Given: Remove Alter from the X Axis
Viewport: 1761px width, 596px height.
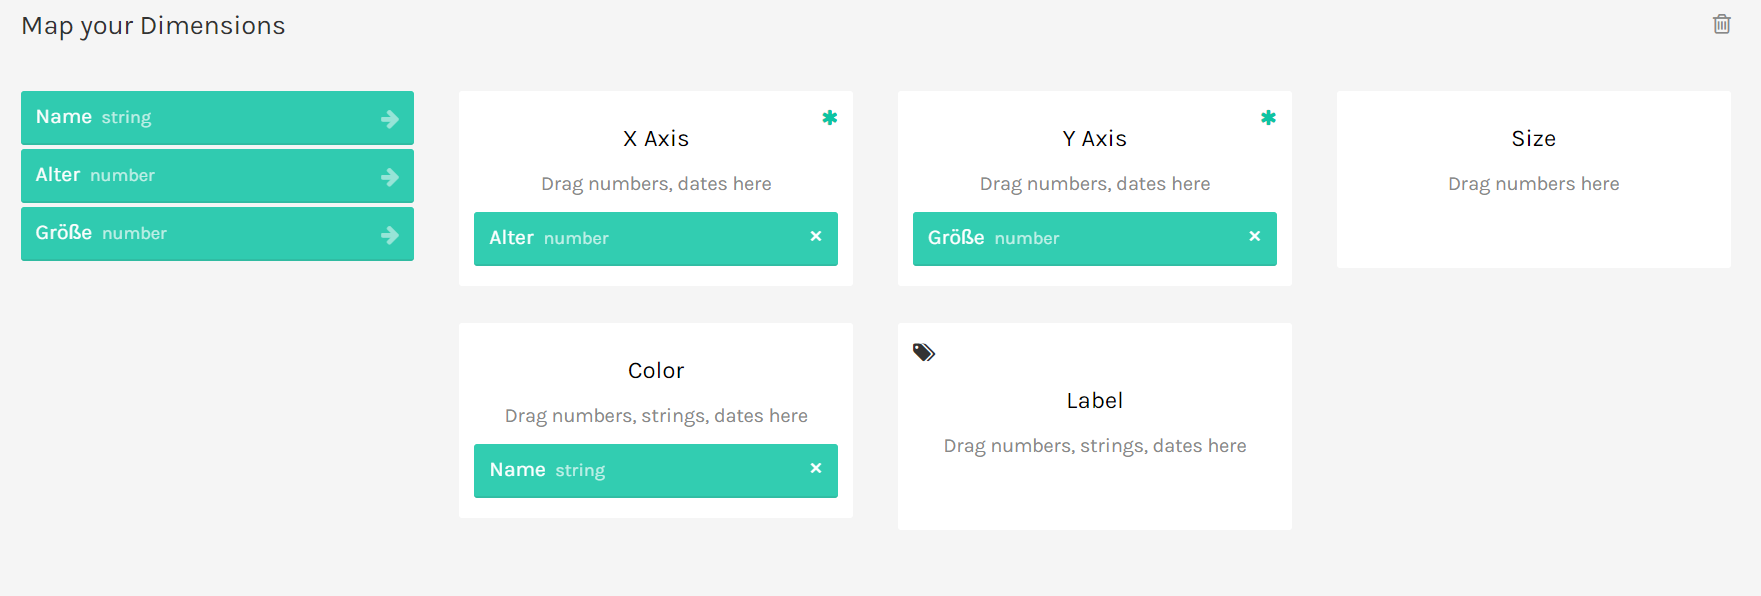Looking at the screenshot, I should click(x=816, y=236).
